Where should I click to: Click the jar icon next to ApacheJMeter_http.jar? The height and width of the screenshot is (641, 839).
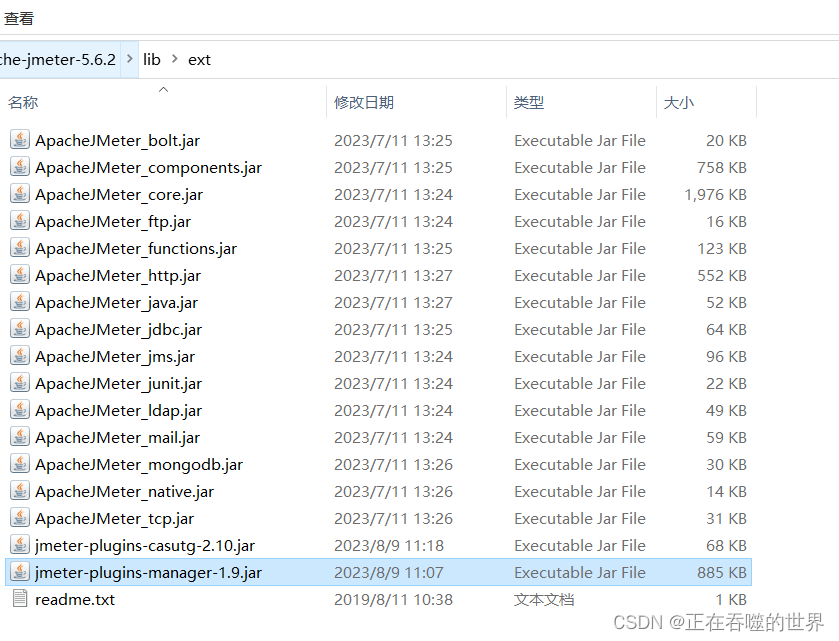20,275
